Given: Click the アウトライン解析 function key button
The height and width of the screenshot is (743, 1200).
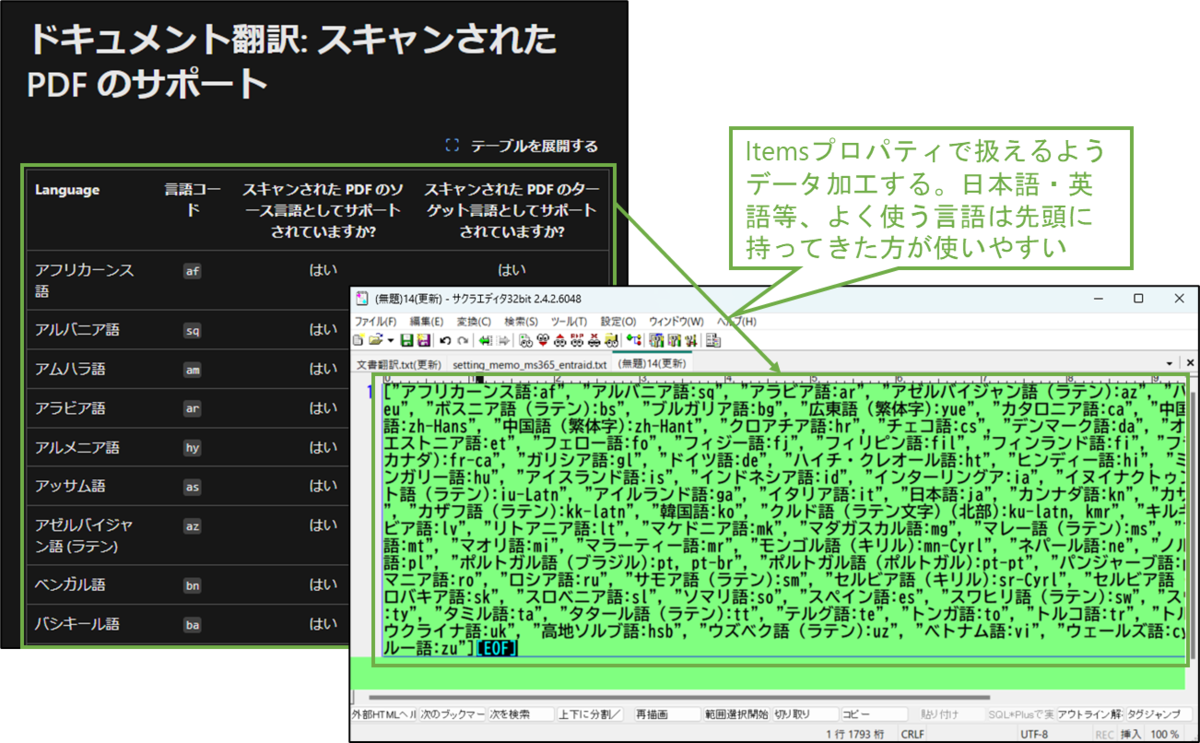Looking at the screenshot, I should coord(1090,714).
